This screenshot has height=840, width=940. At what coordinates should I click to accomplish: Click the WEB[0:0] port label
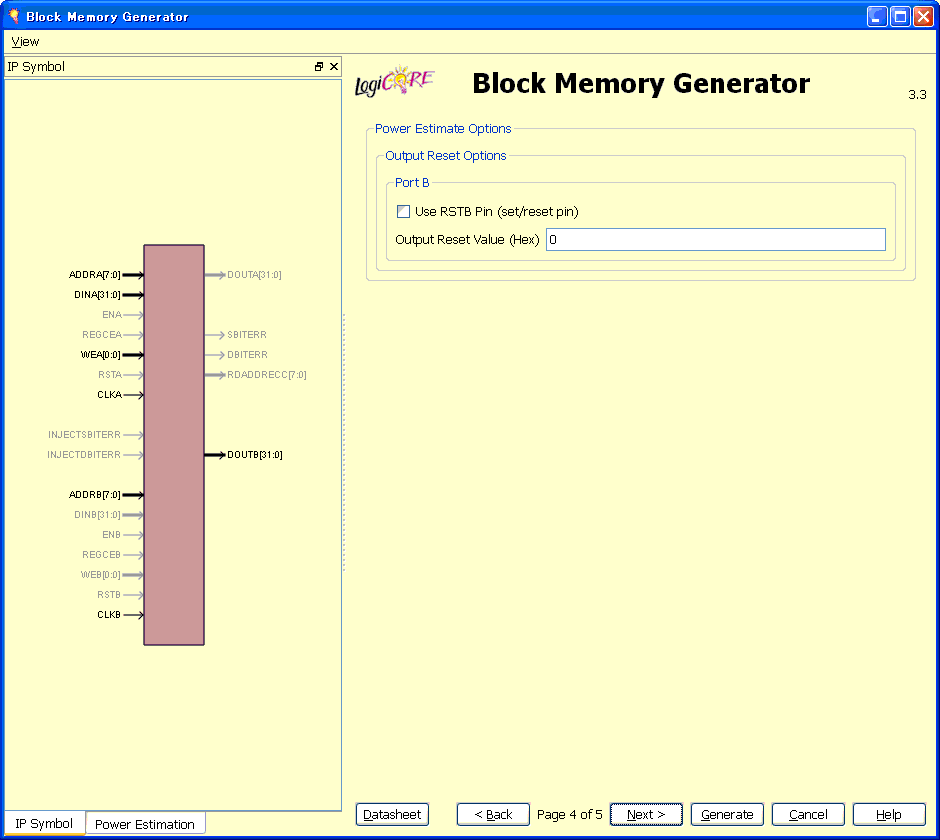101,575
